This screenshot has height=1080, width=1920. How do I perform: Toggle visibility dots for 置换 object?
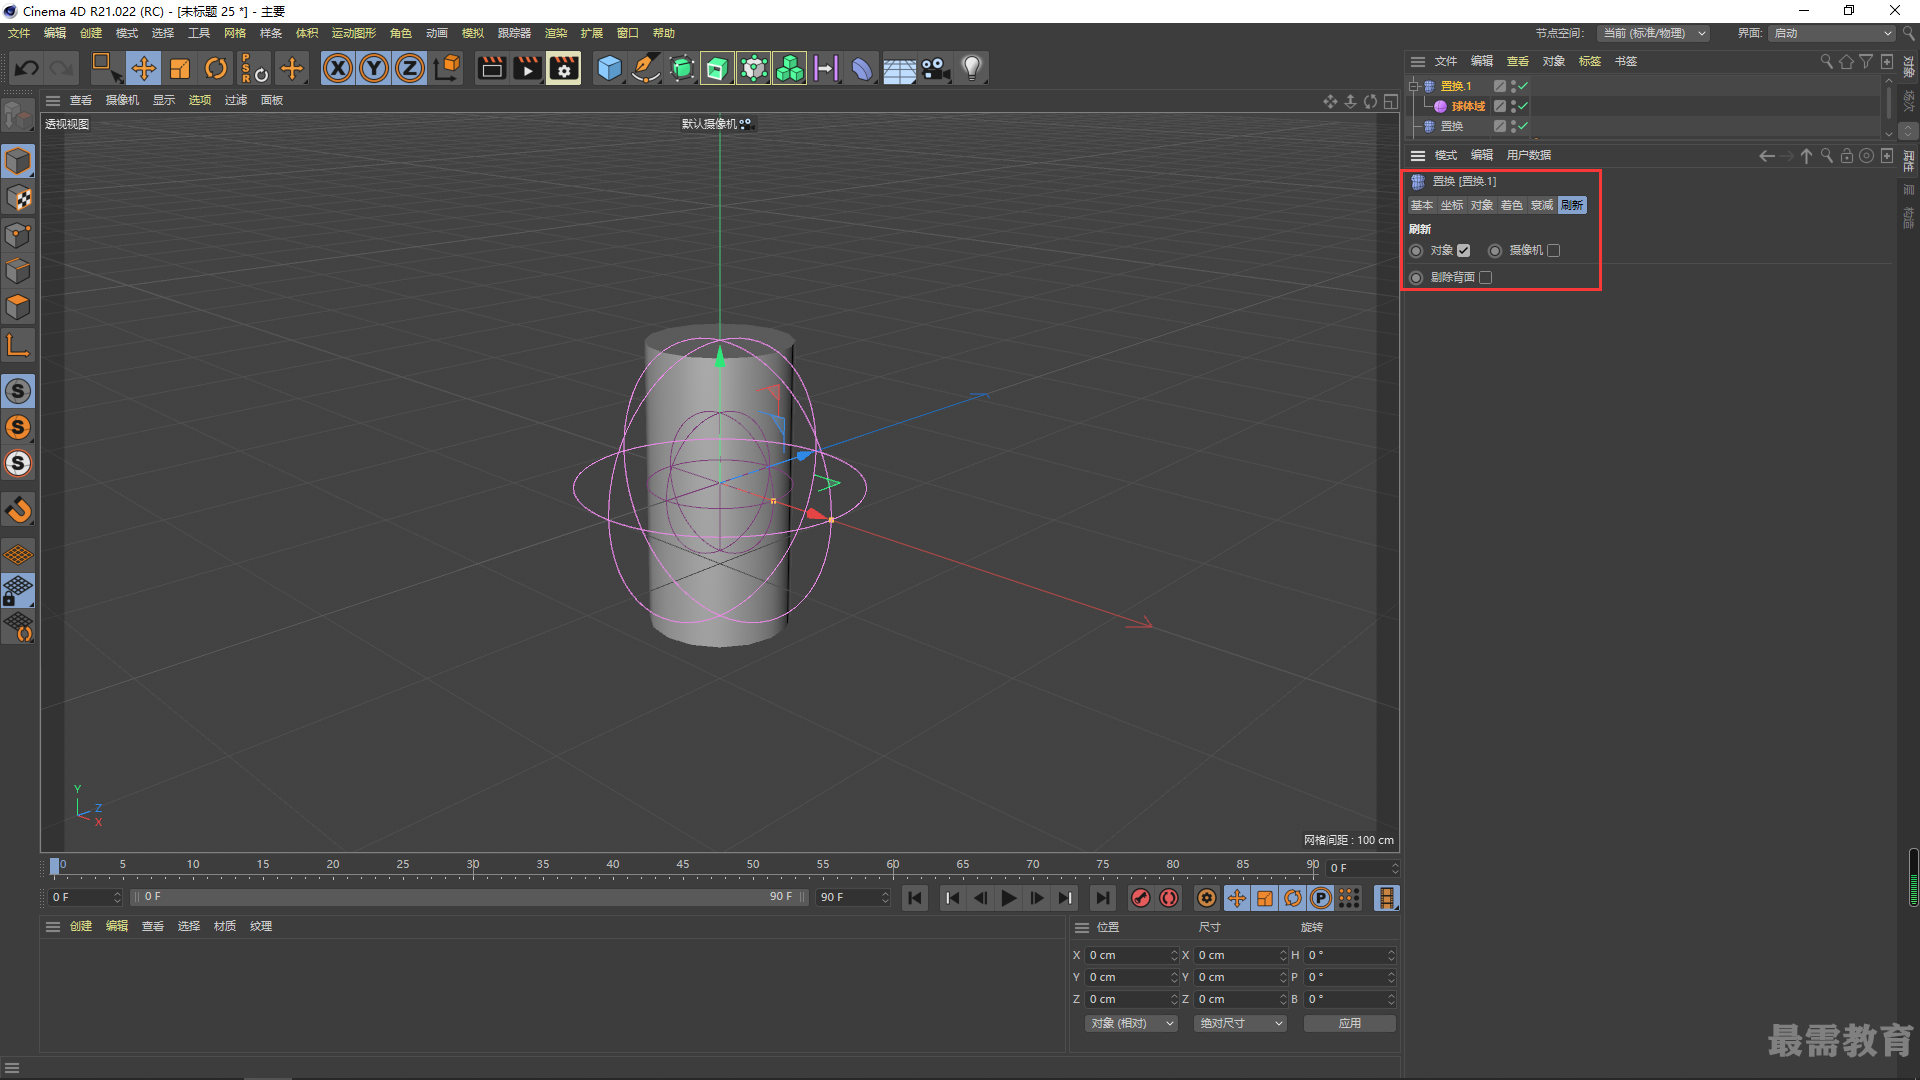[x=1513, y=126]
